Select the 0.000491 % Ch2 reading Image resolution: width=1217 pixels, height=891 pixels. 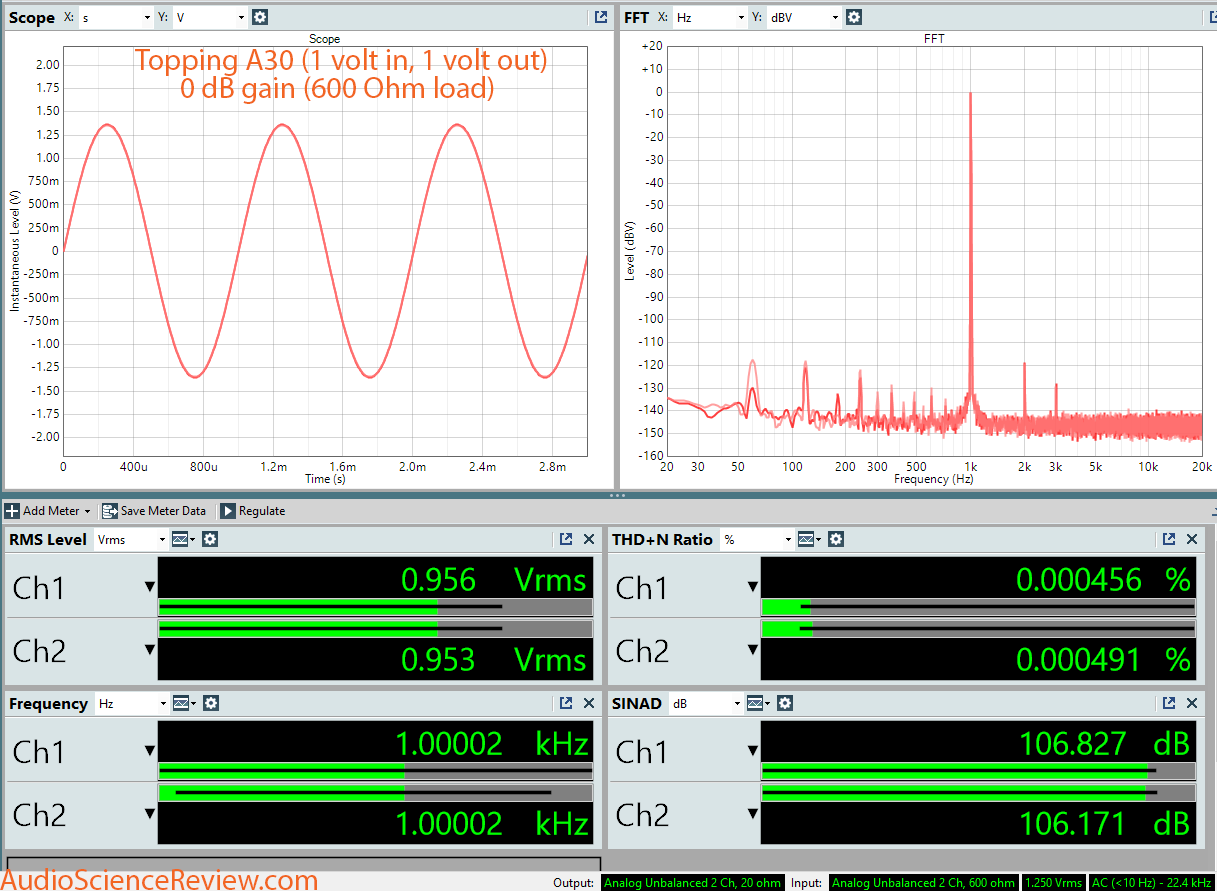click(1103, 659)
